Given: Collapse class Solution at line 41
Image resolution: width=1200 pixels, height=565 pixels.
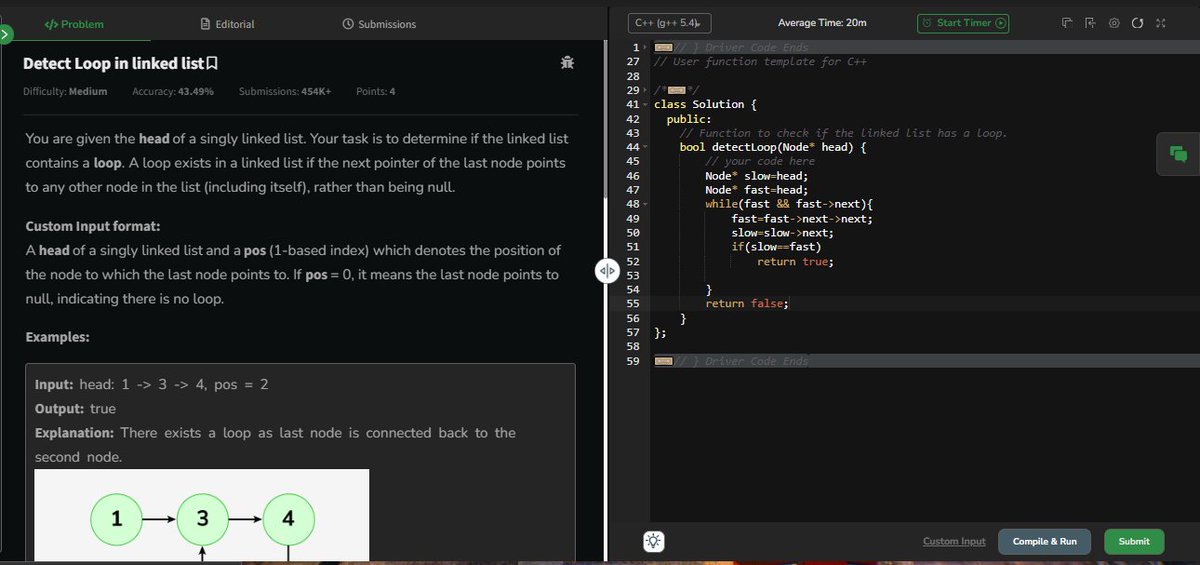Looking at the screenshot, I should [647, 105].
